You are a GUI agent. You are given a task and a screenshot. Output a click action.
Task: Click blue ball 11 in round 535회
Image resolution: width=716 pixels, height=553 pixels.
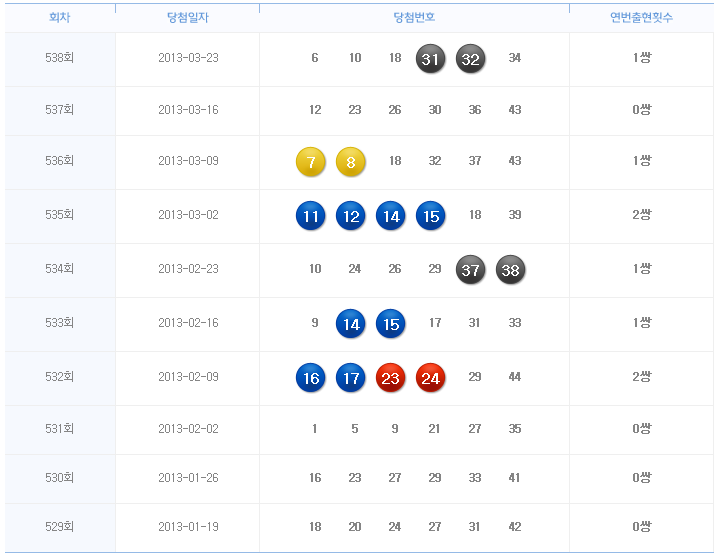click(x=311, y=215)
